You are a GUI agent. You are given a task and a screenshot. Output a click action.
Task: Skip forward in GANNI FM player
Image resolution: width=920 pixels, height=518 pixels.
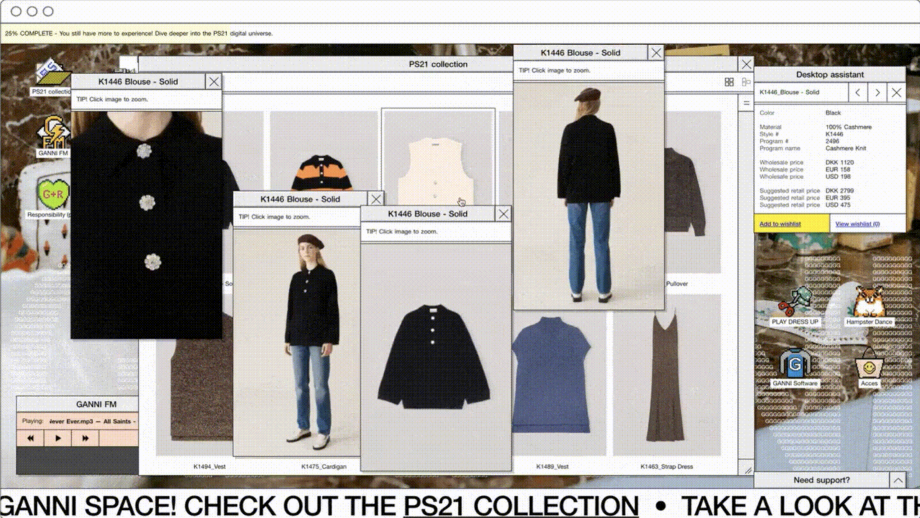click(85, 438)
